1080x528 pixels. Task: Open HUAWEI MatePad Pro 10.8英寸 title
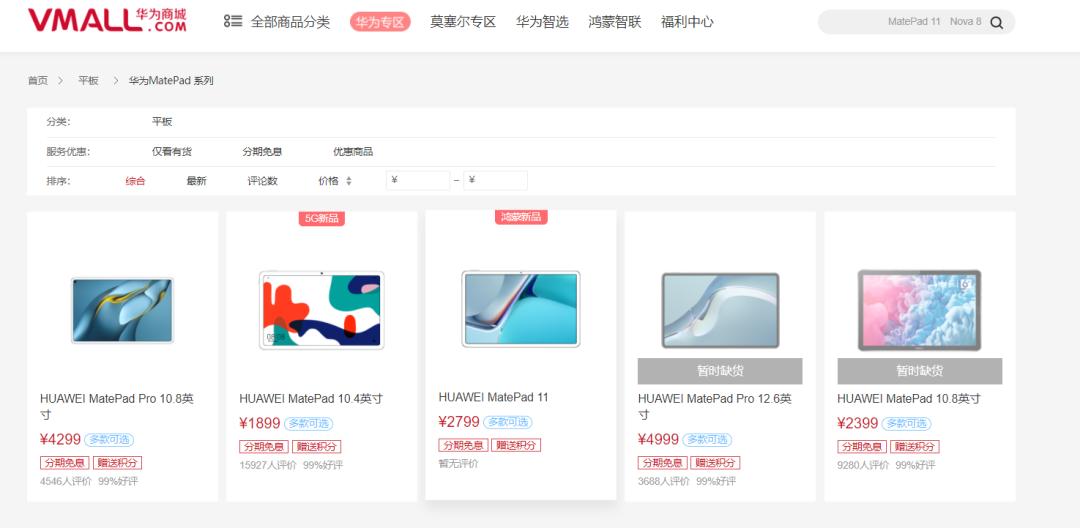click(x=117, y=407)
